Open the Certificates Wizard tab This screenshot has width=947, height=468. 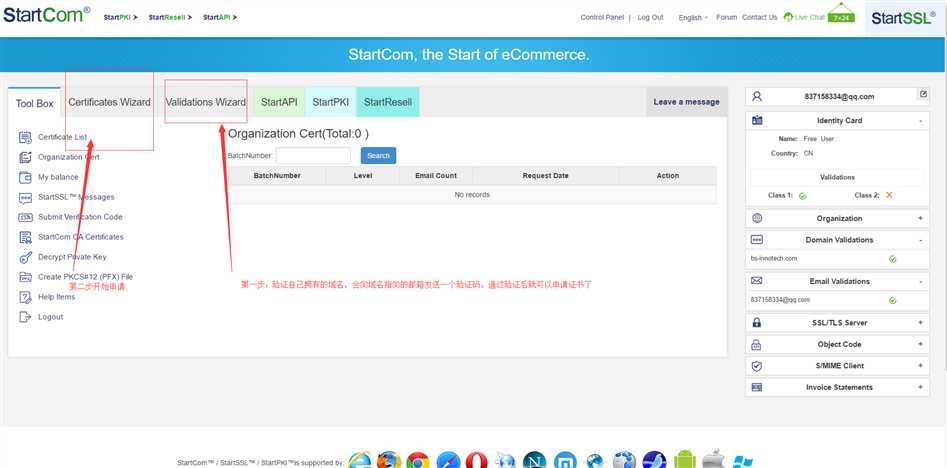pos(109,102)
